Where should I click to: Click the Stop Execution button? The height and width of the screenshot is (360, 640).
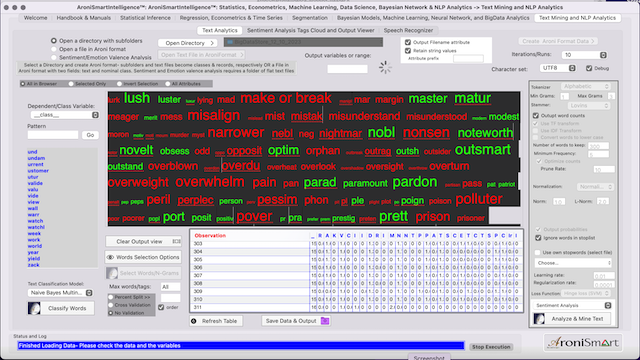click(491, 347)
